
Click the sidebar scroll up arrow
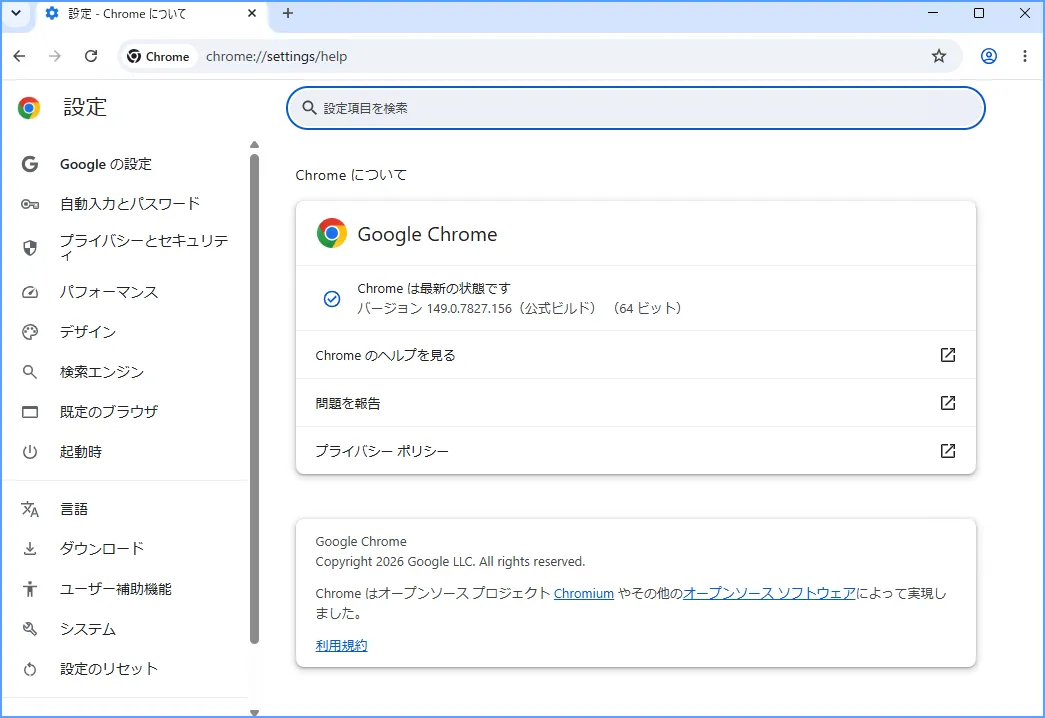[x=254, y=145]
